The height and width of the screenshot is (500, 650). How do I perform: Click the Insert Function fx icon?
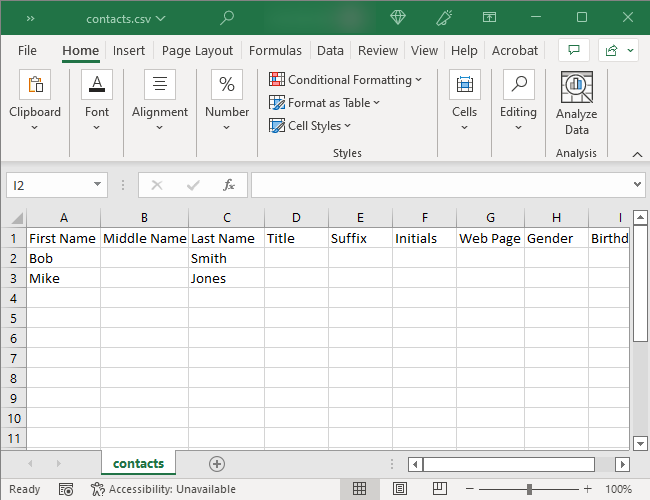pyautogui.click(x=229, y=185)
